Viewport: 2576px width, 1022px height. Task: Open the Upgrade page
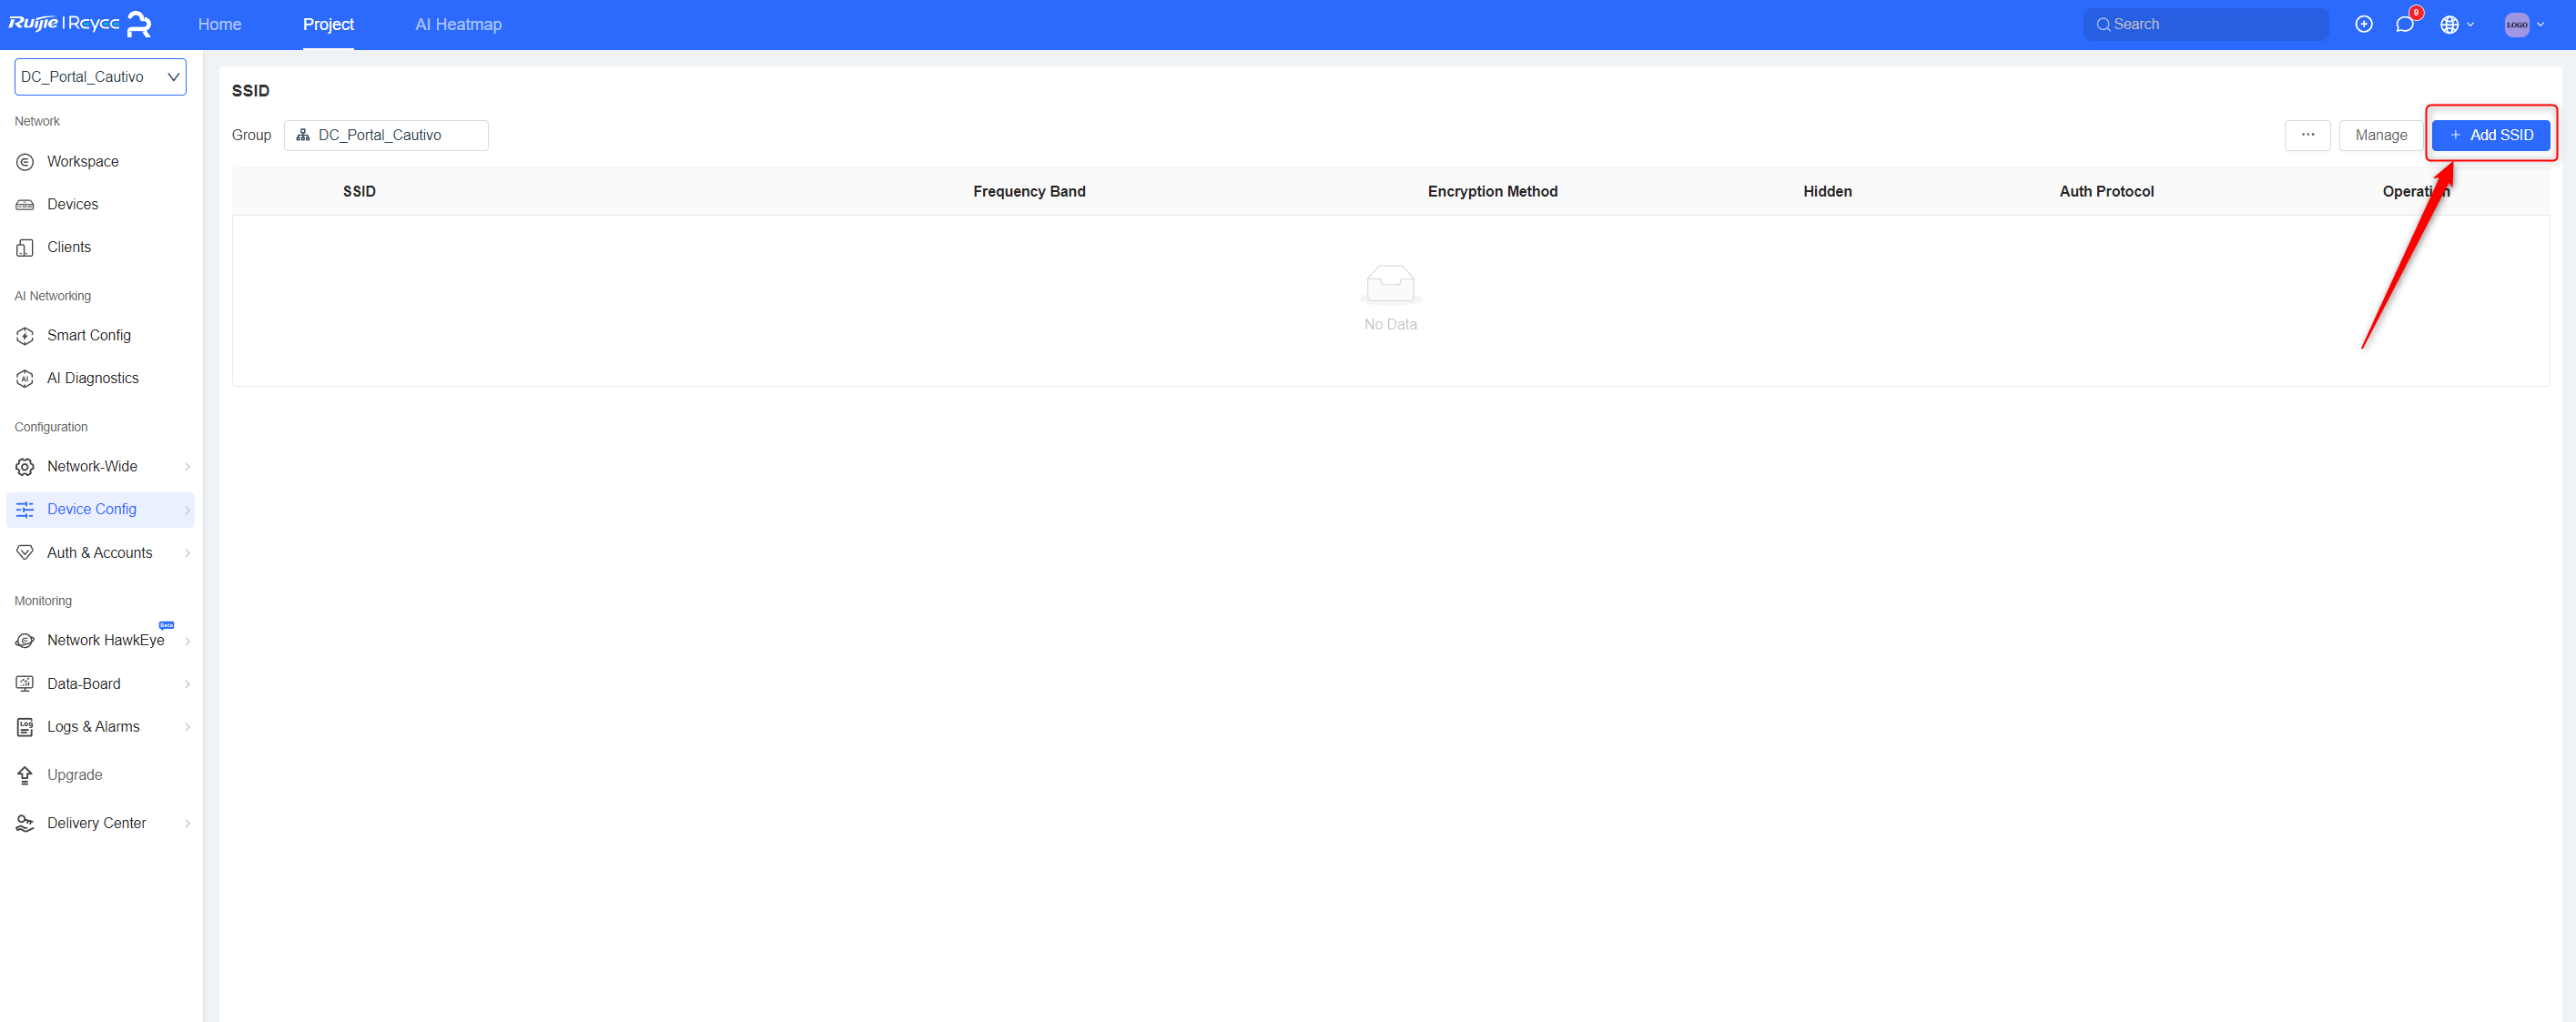point(74,775)
